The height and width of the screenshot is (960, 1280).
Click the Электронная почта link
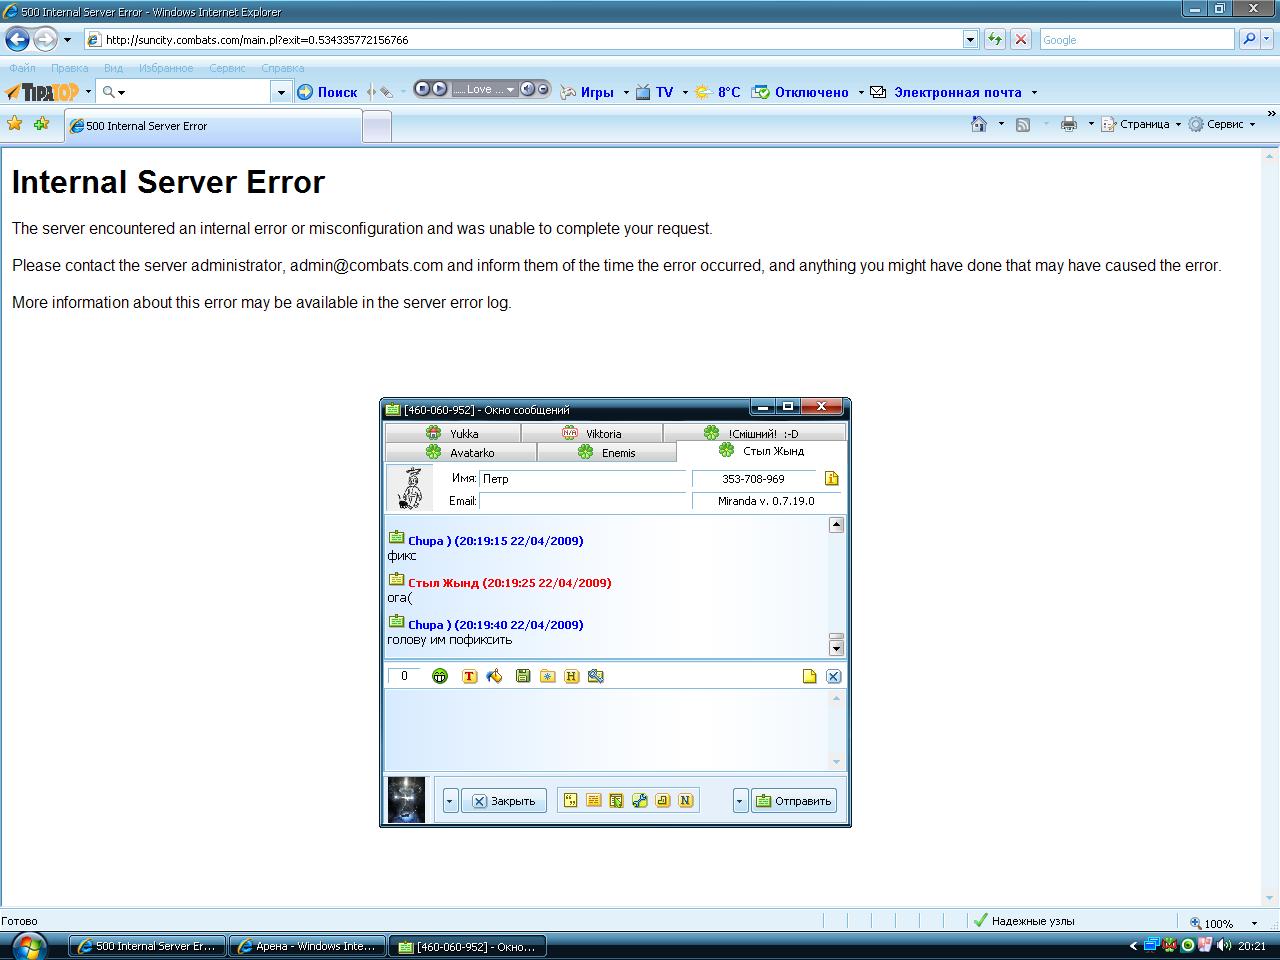(957, 92)
